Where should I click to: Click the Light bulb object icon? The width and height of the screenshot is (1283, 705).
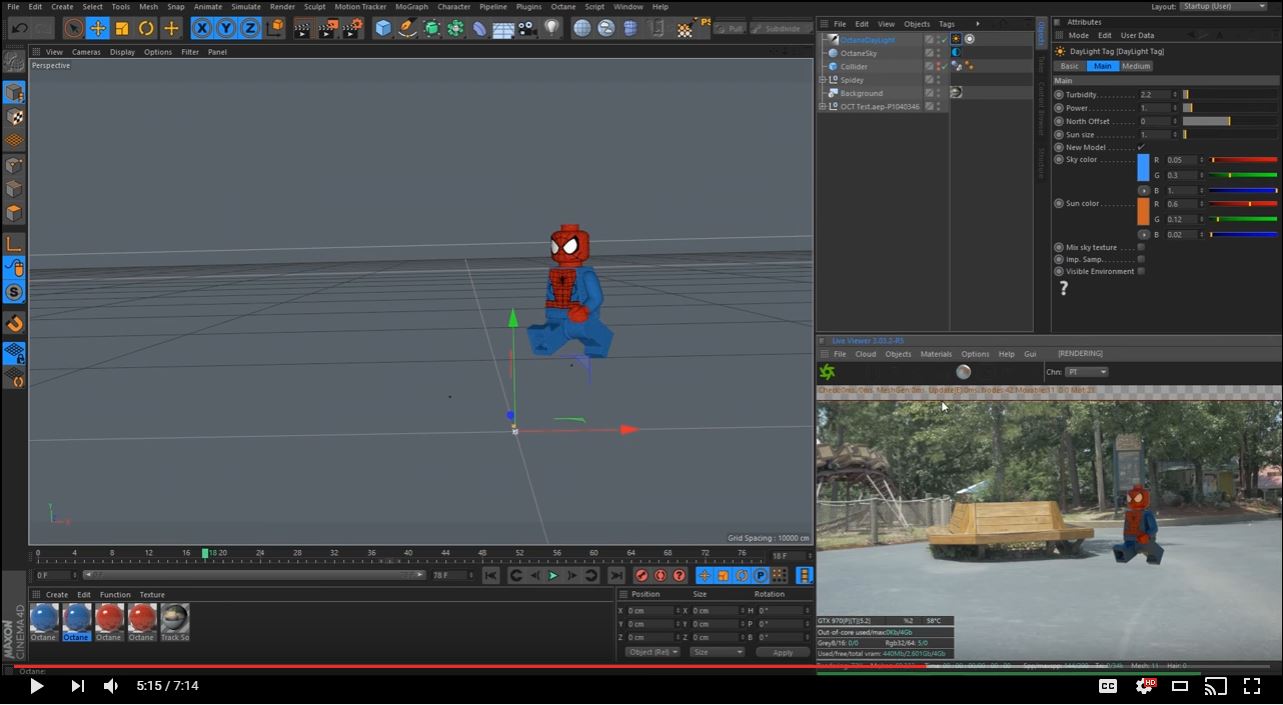point(552,28)
